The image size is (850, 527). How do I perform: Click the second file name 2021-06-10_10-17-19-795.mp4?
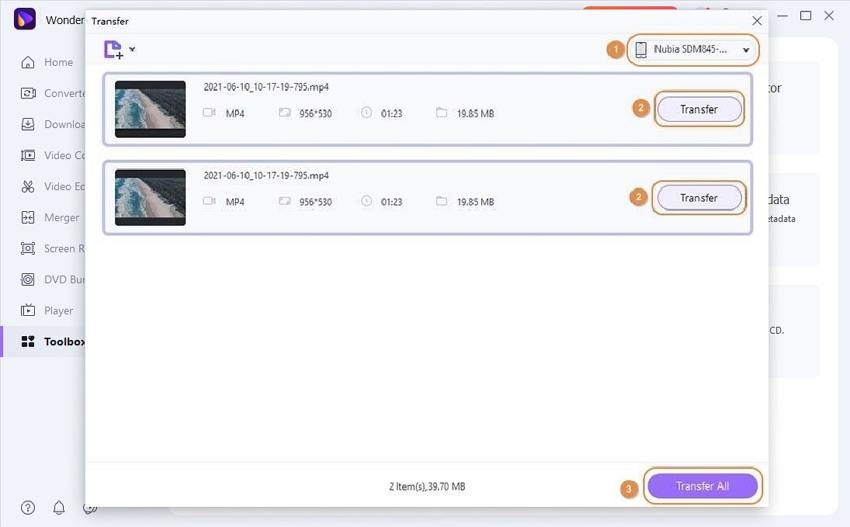tap(266, 175)
